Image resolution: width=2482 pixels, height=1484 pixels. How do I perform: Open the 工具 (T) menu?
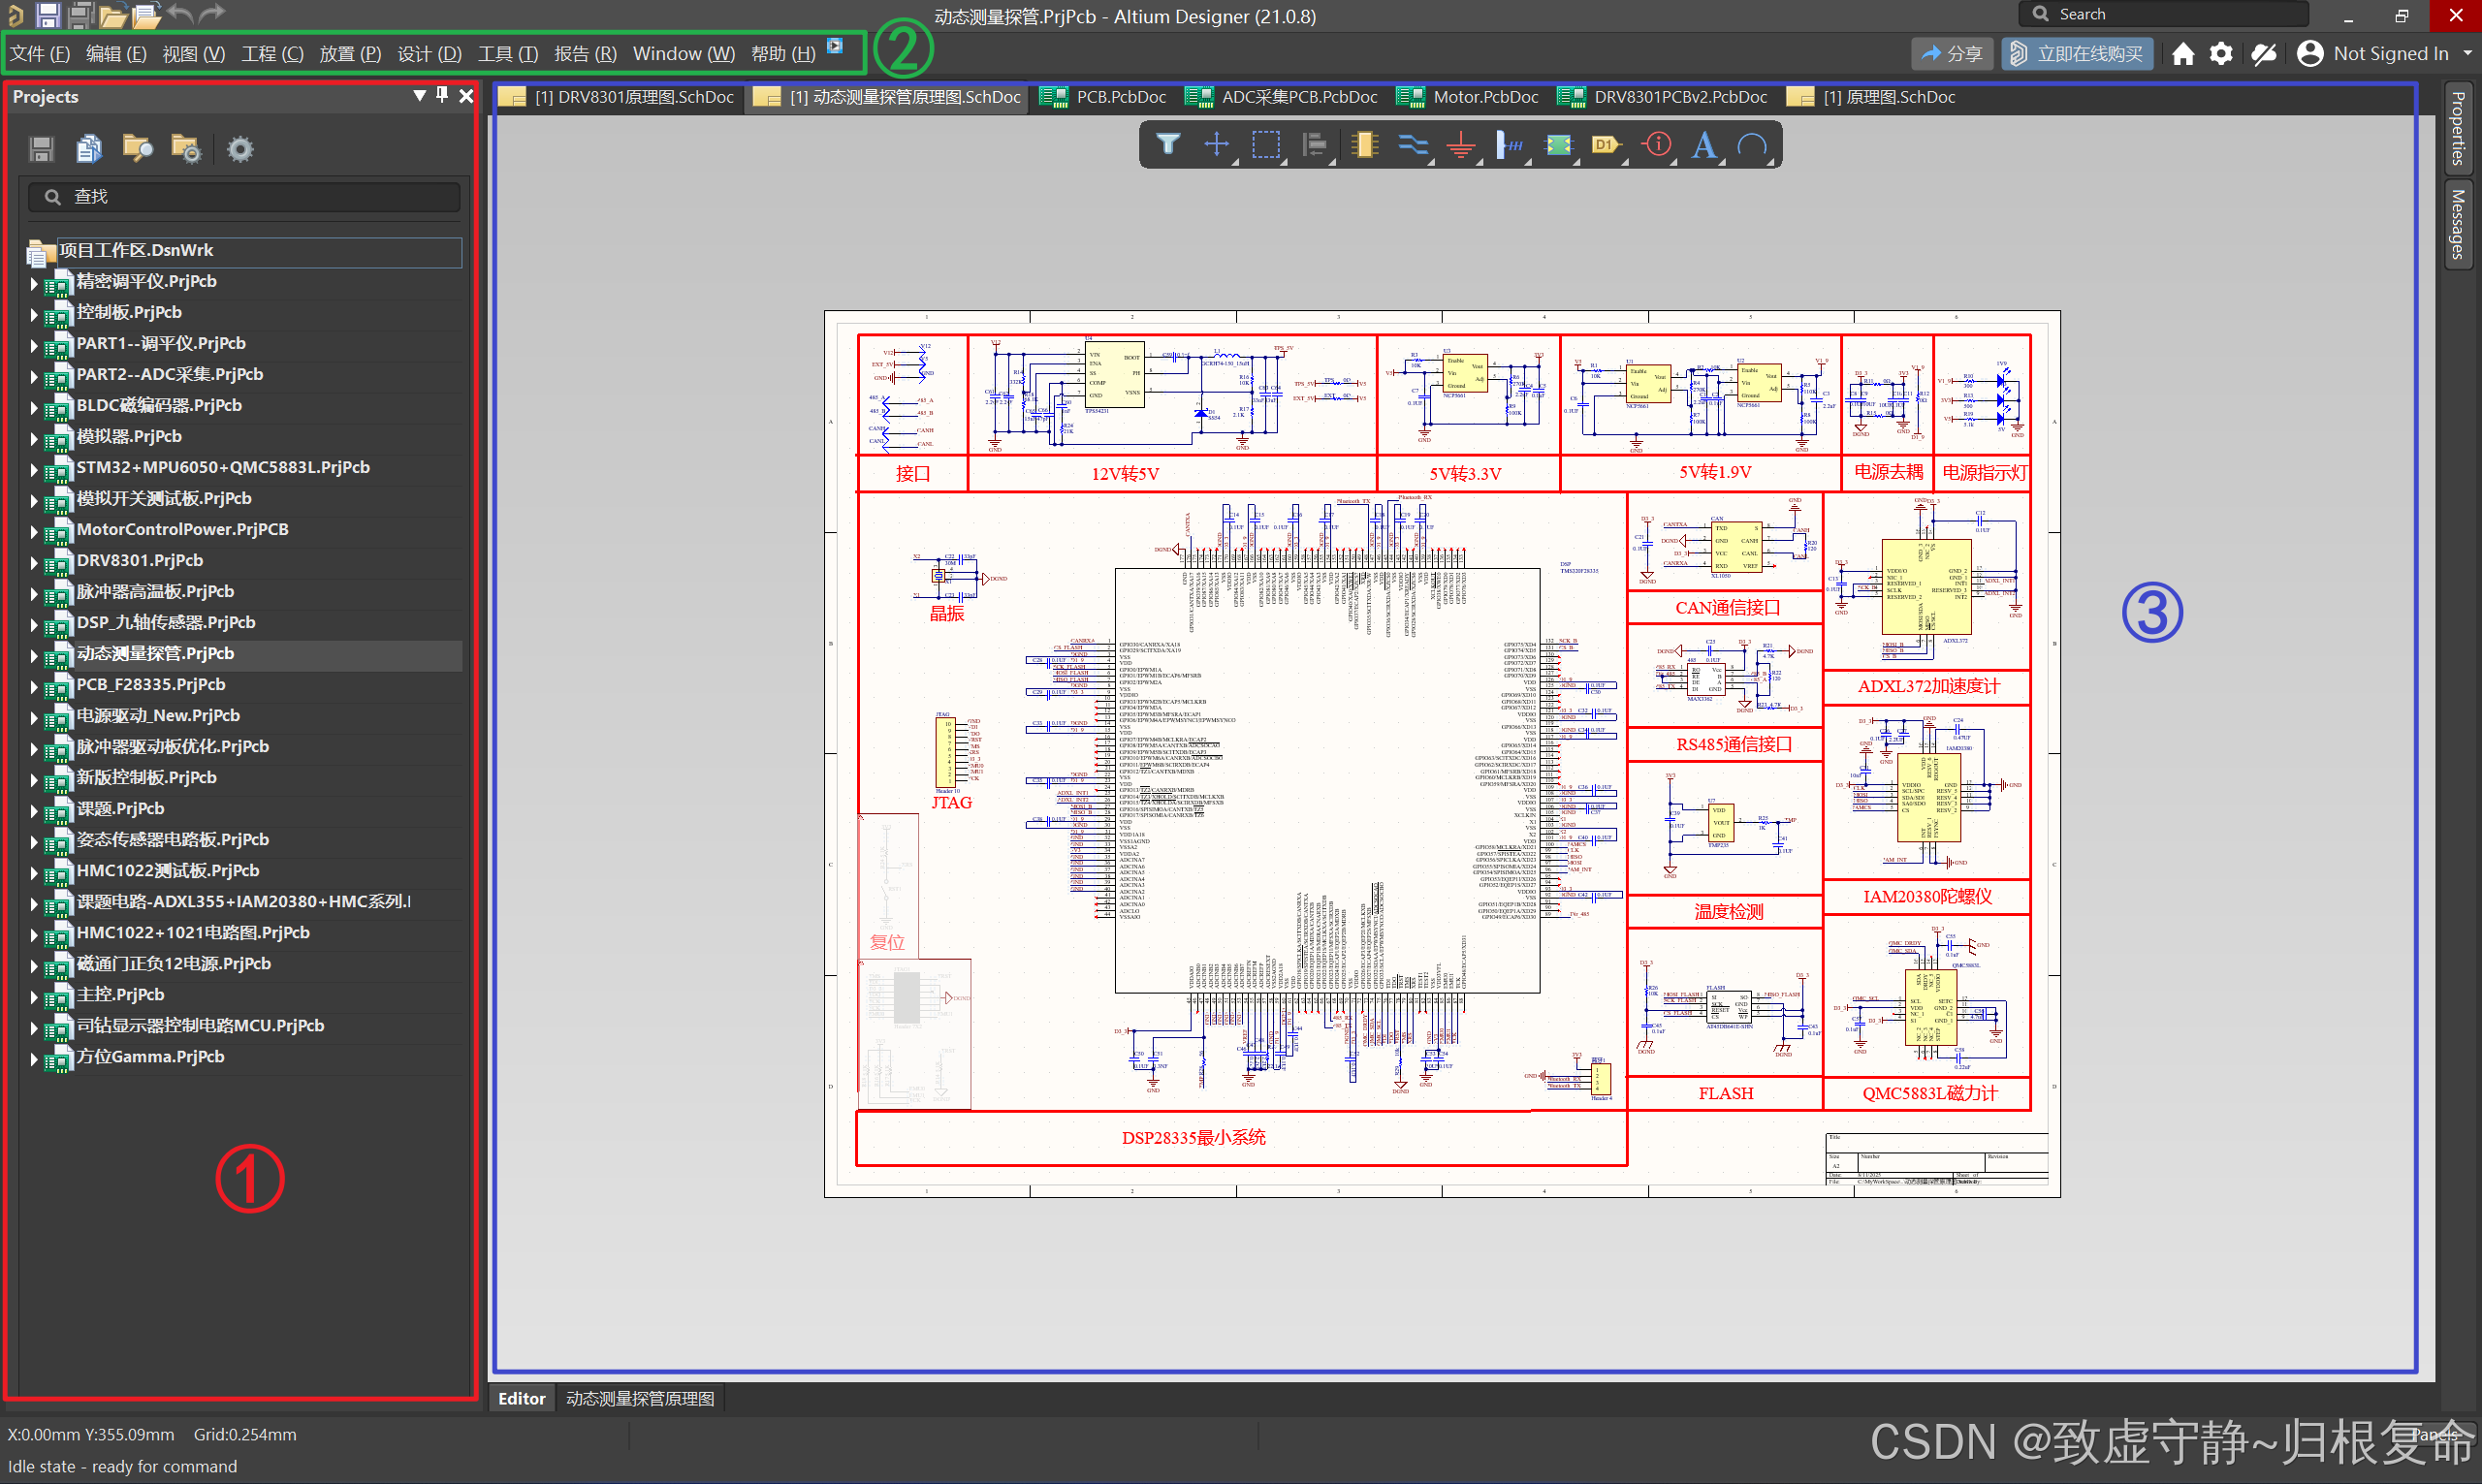pyautogui.click(x=507, y=54)
